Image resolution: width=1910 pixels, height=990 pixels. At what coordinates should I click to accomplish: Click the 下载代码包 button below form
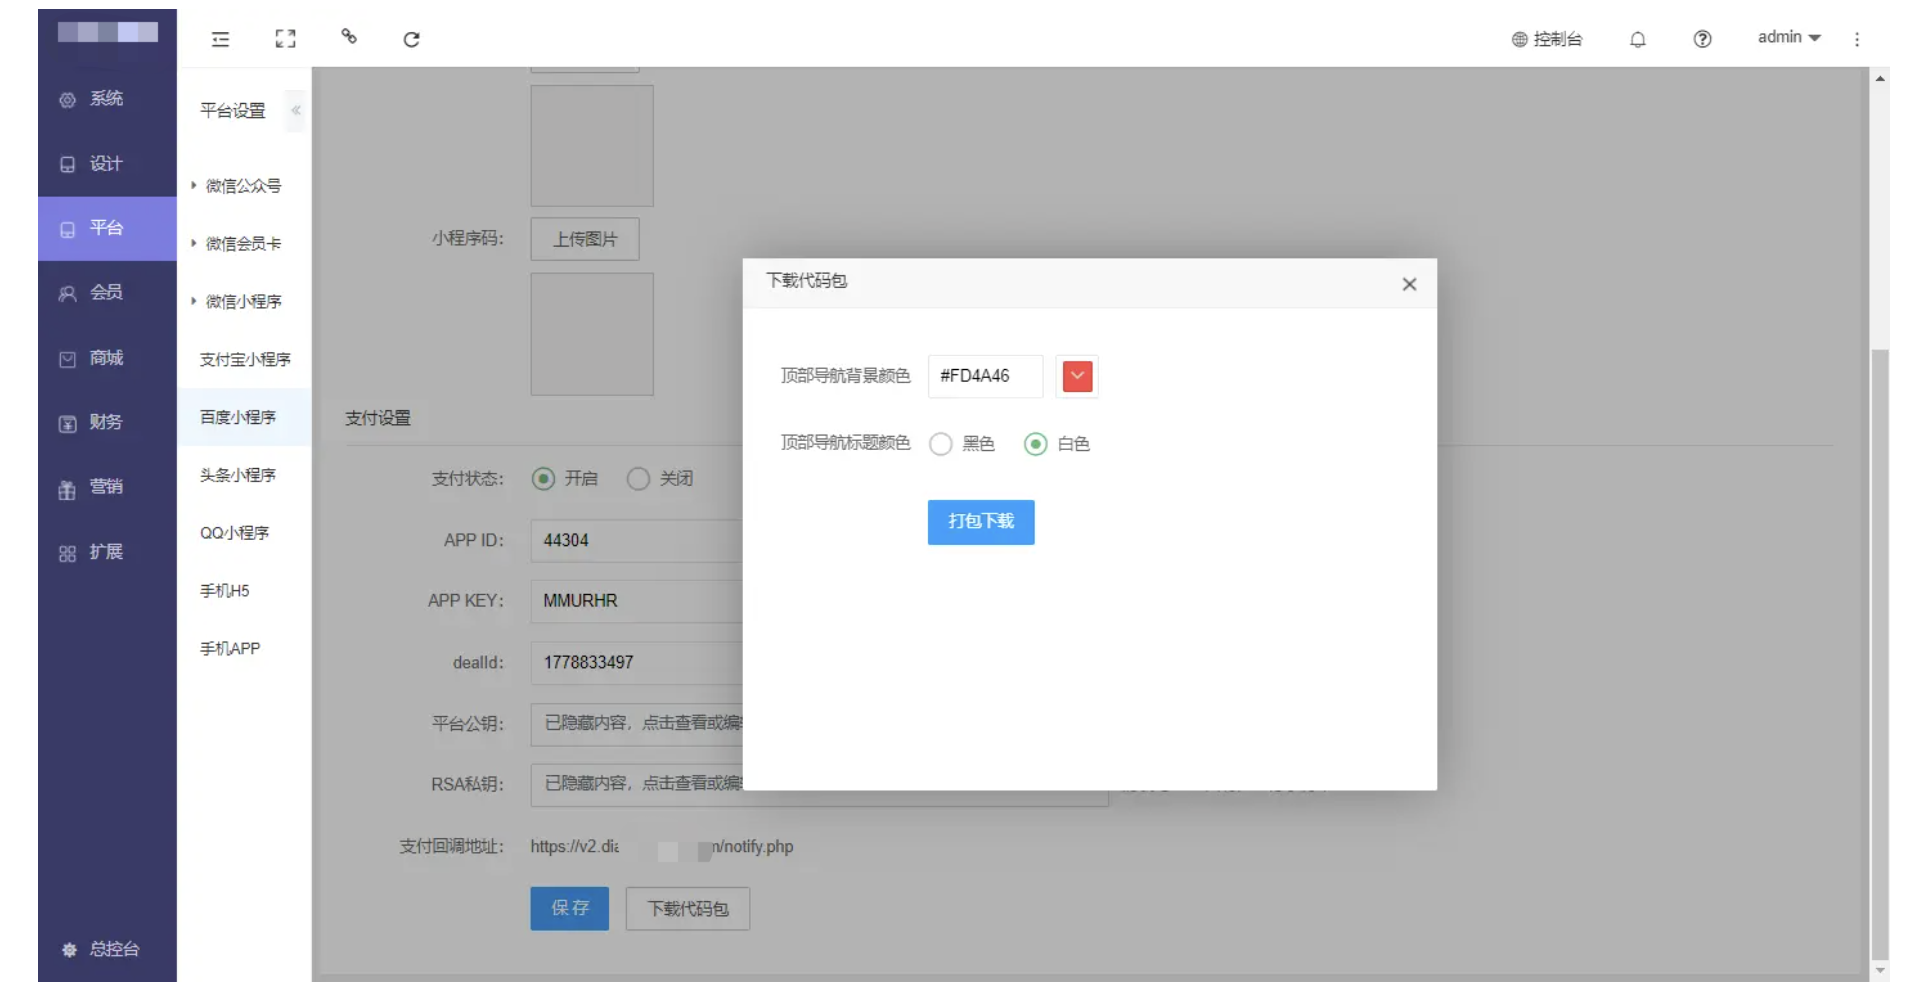(x=688, y=908)
